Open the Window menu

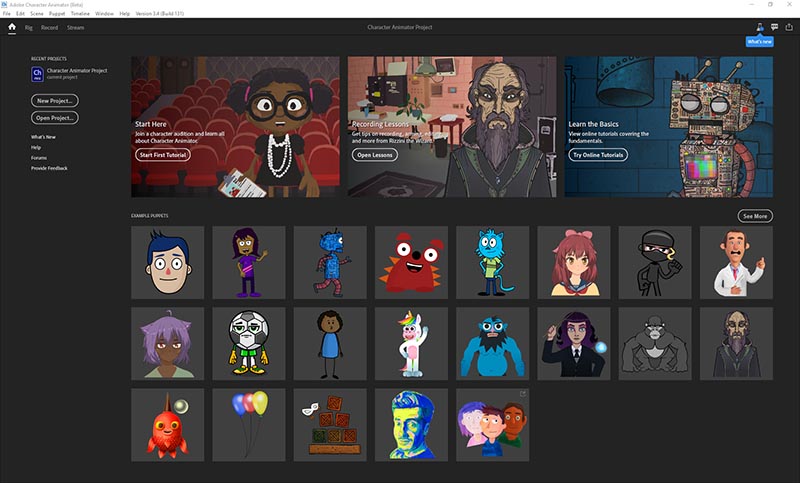click(x=104, y=14)
